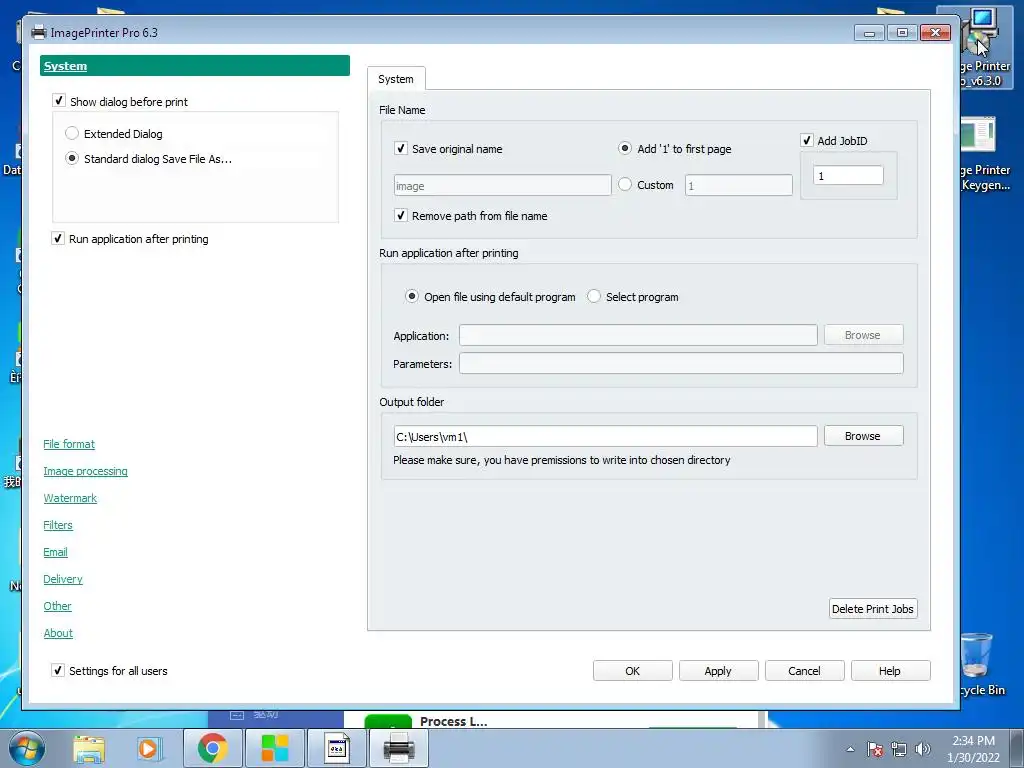Open Windows Explorer from the taskbar

pos(89,748)
